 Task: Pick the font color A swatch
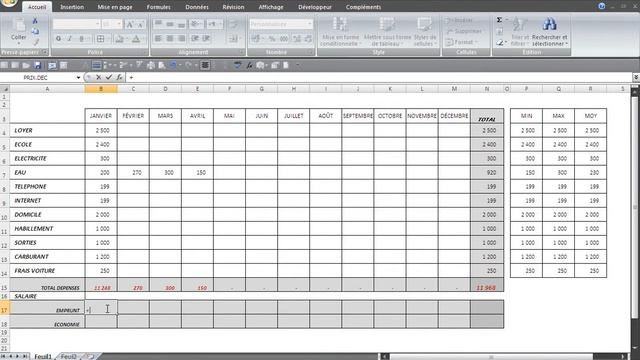[136, 39]
